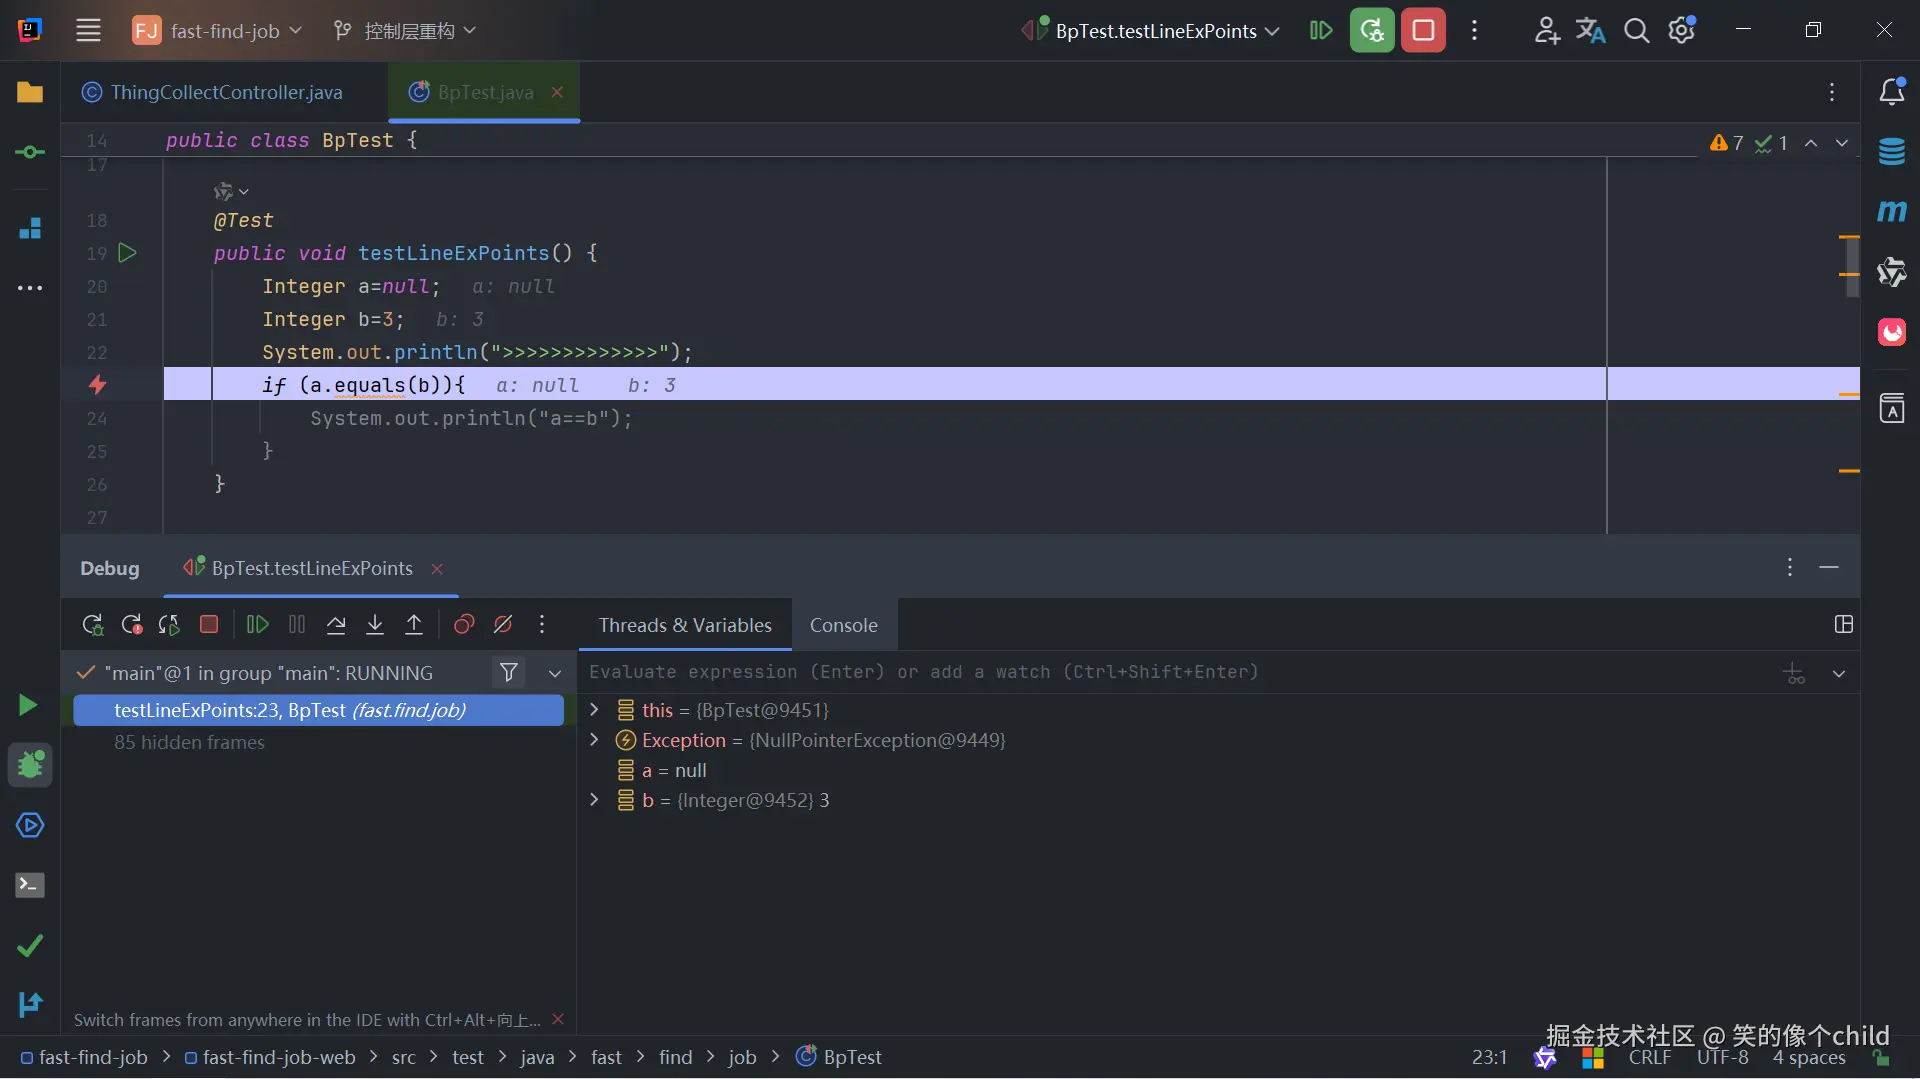Open IDE settings gear
Viewport: 1920px width, 1079px height.
pyautogui.click(x=1682, y=30)
